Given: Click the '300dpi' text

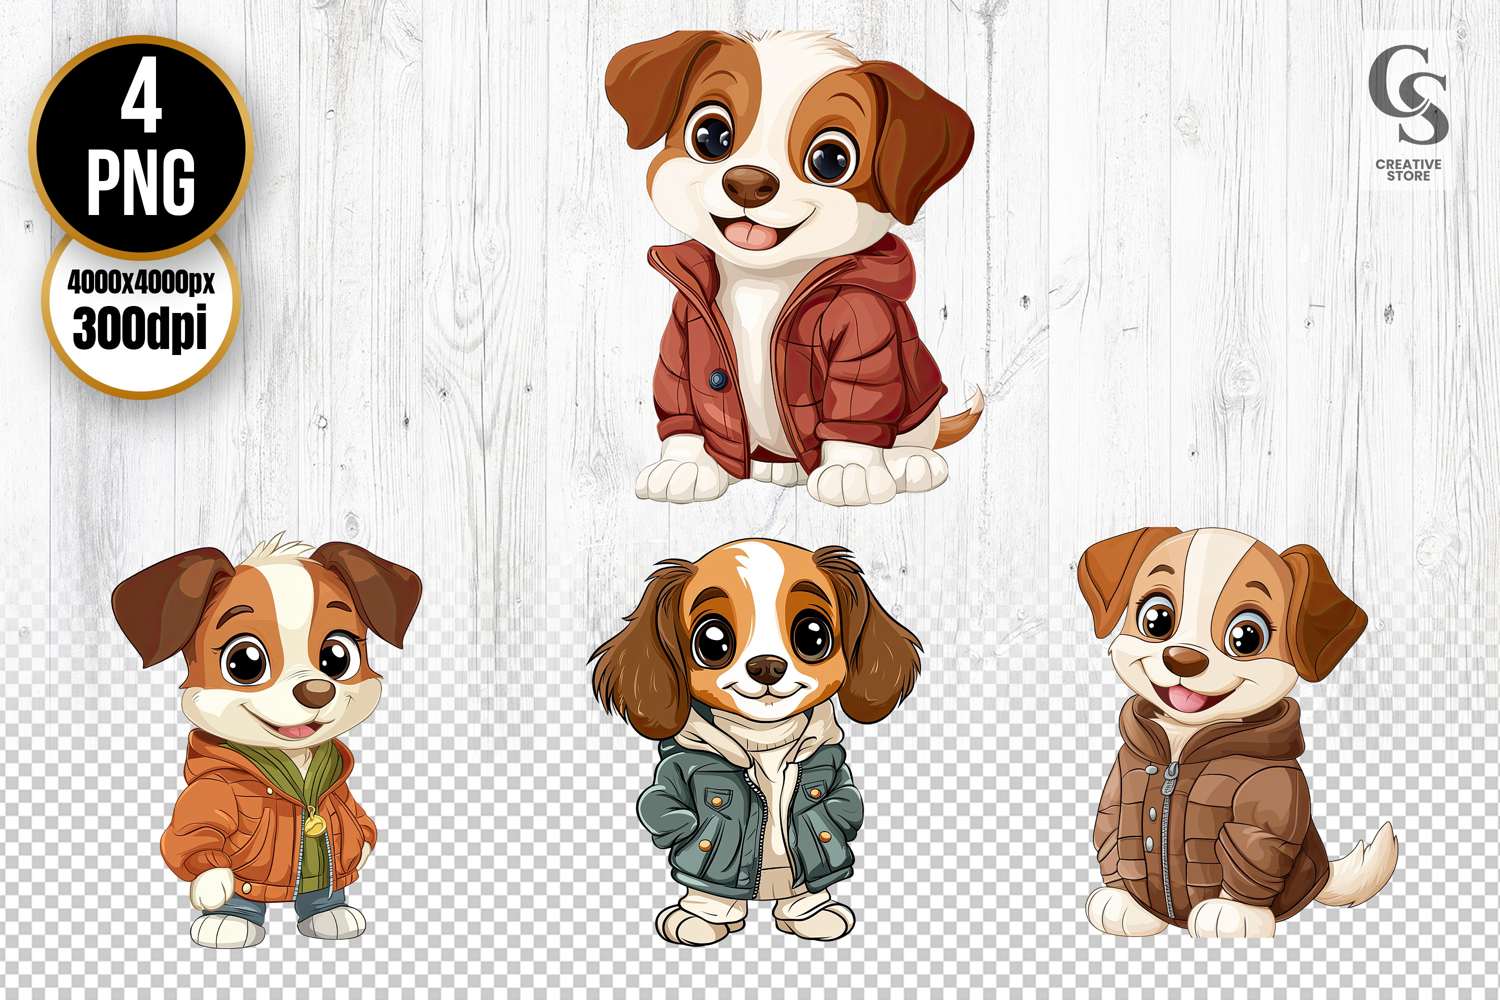Looking at the screenshot, I should [140, 328].
